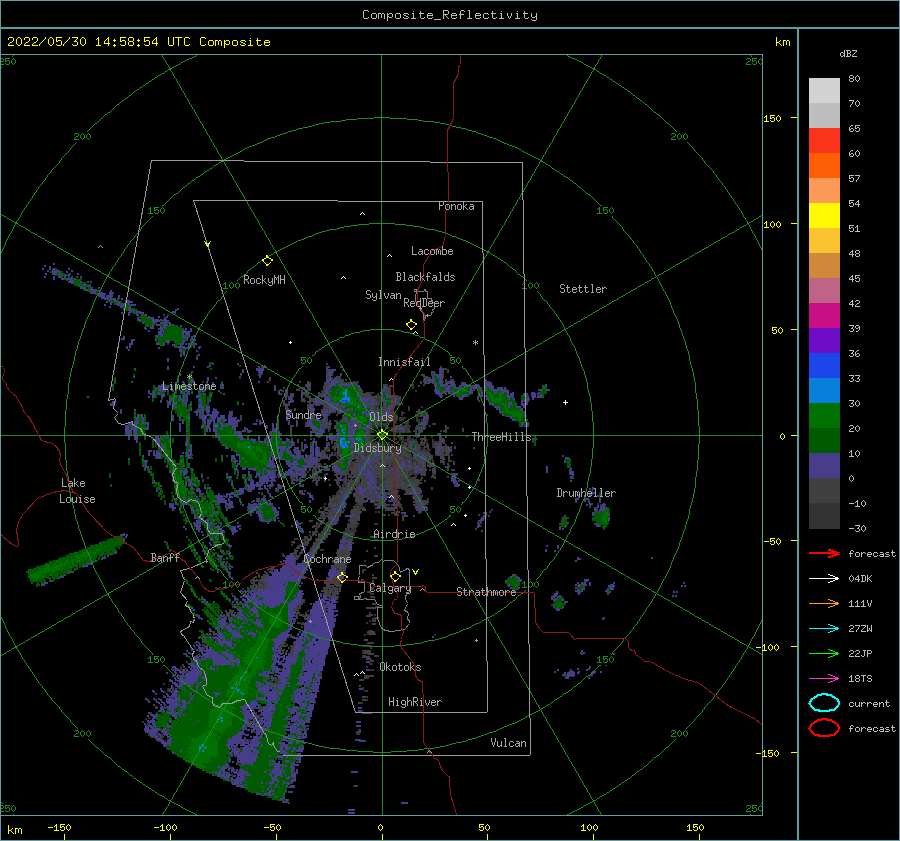The height and width of the screenshot is (841, 900).
Task: Select the light blue 33–30 dBZ swatch
Action: point(824,390)
